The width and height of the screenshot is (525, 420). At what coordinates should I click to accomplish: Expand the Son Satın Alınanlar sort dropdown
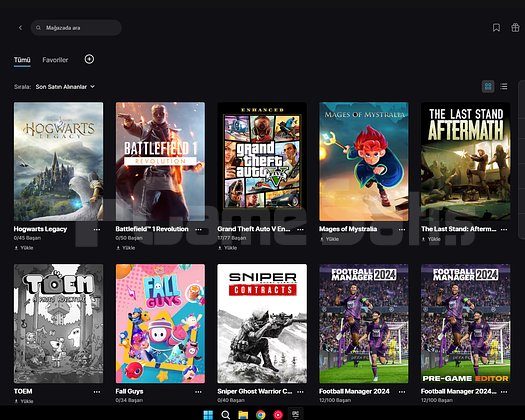click(65, 87)
